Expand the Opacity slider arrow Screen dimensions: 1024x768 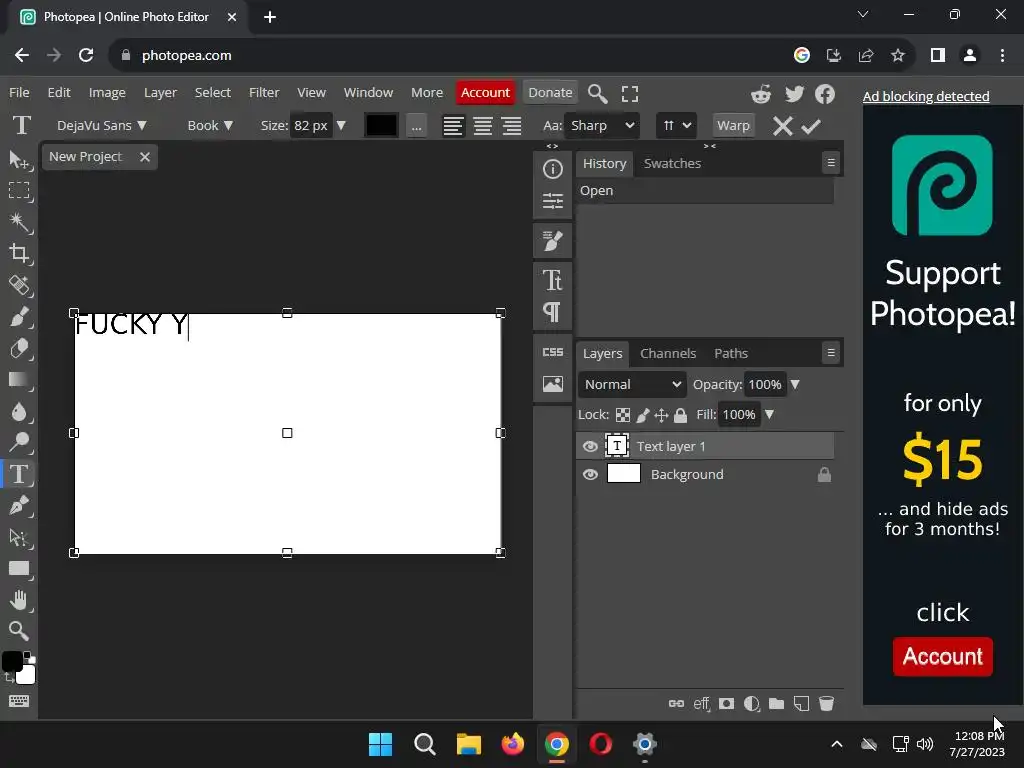(795, 385)
